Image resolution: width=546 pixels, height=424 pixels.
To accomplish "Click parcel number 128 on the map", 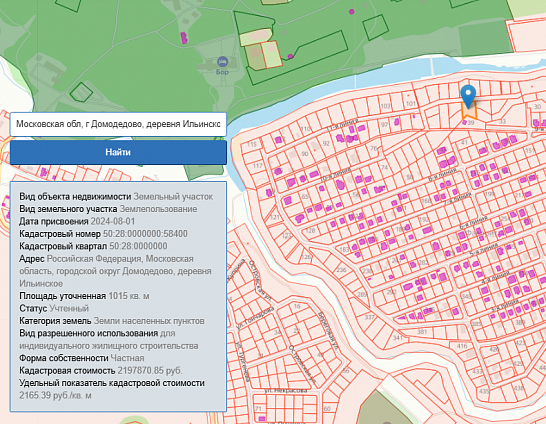I will [310, 230].
